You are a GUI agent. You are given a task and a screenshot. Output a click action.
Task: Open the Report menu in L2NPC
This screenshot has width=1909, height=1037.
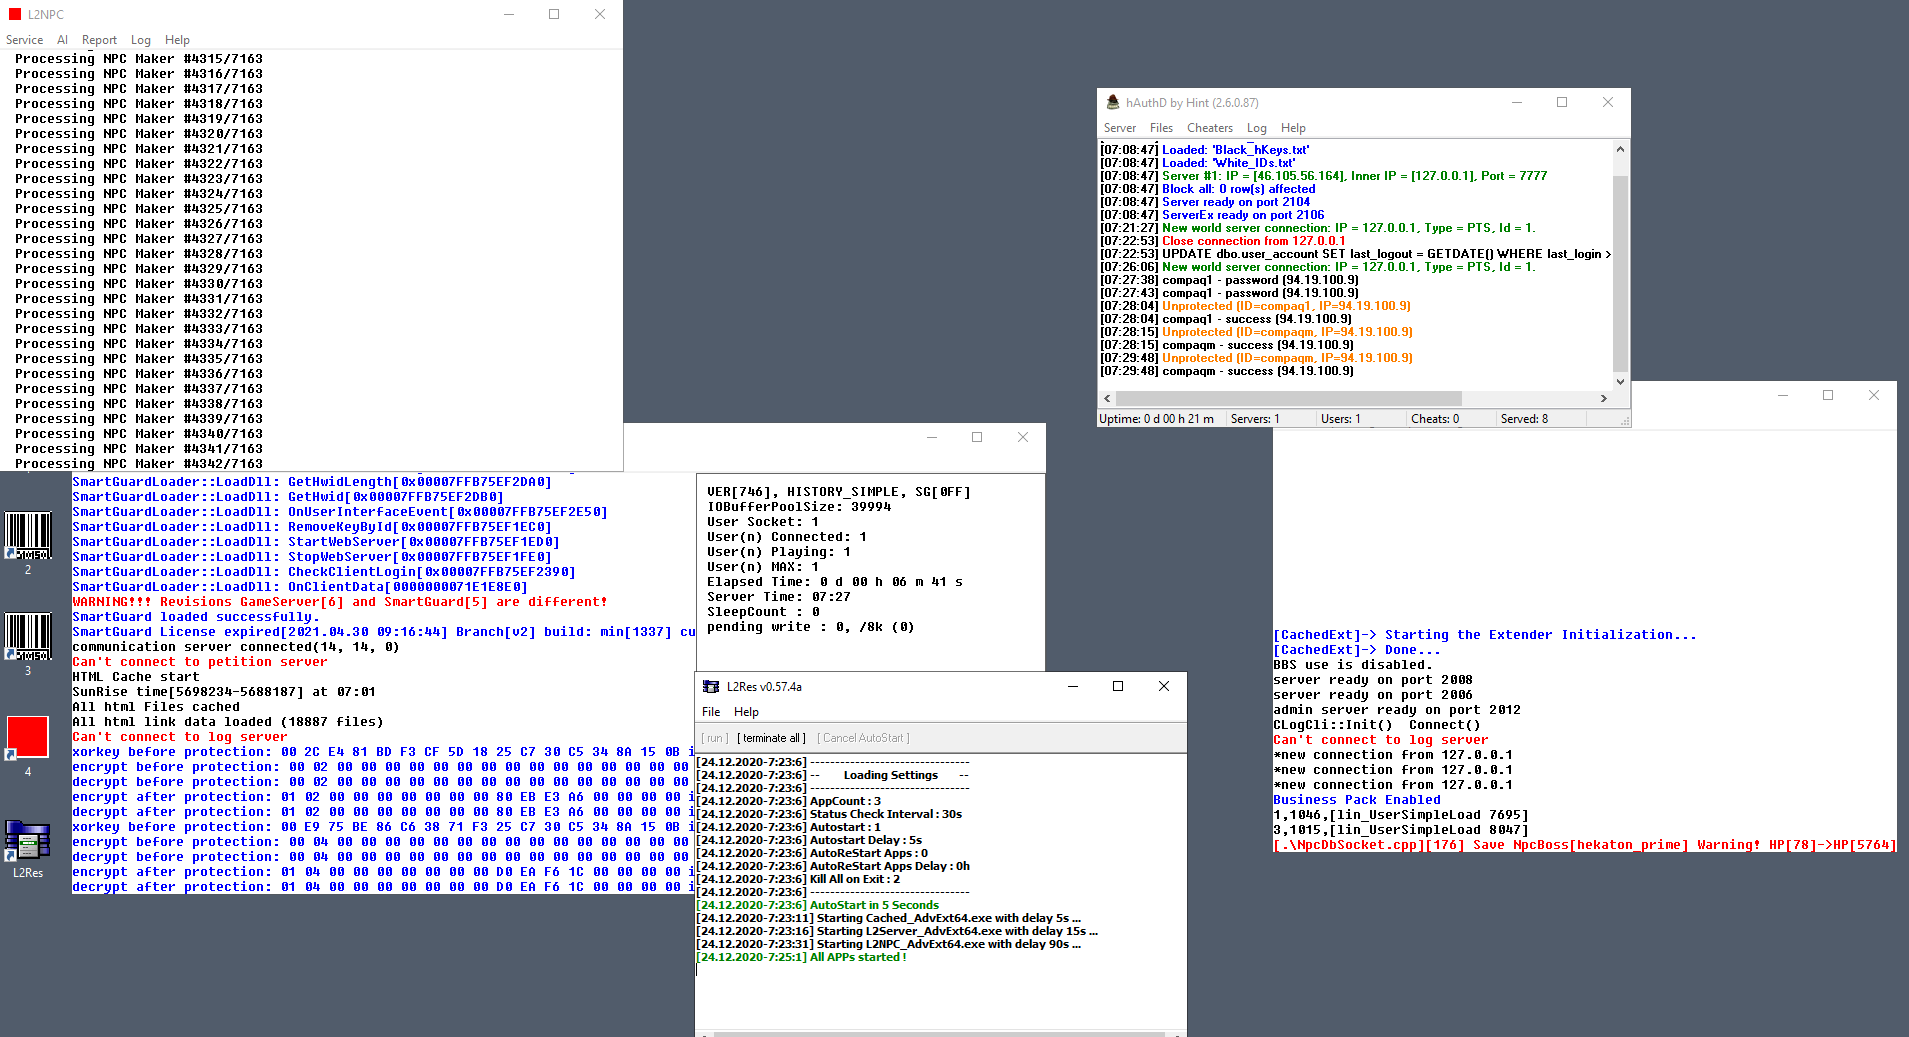coord(99,40)
